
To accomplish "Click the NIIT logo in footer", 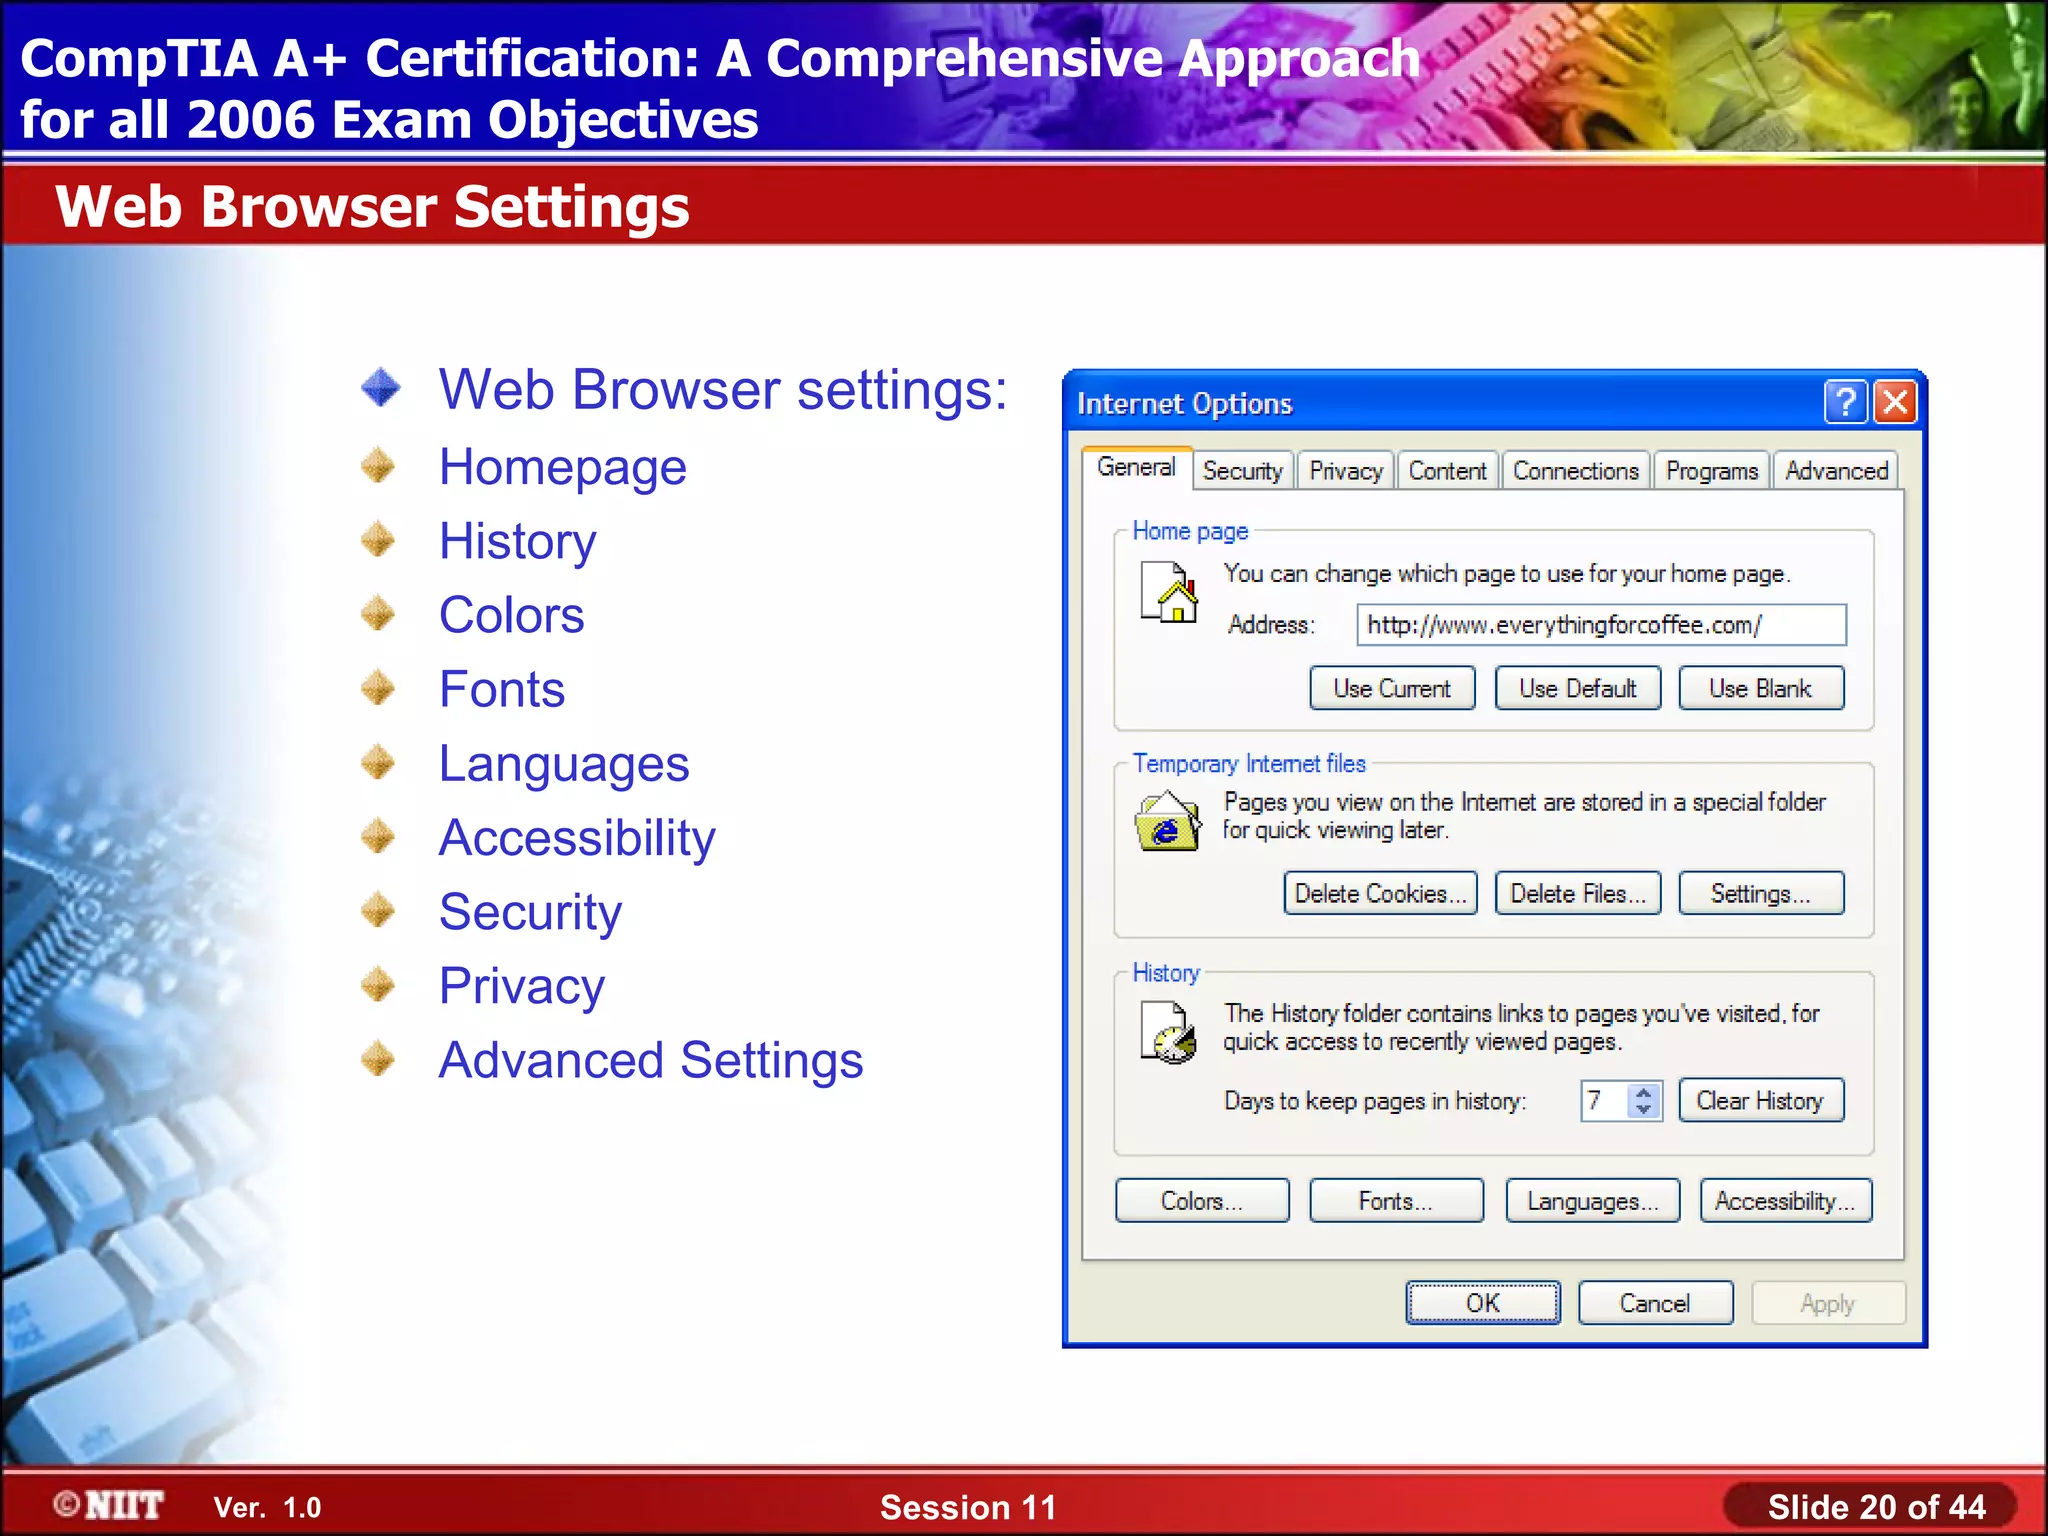I will click(109, 1505).
